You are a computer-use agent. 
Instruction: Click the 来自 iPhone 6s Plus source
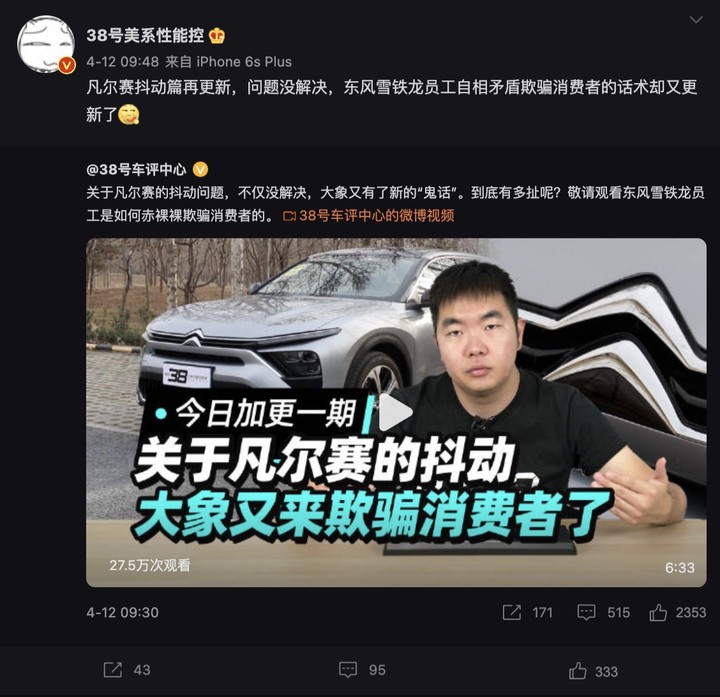pyautogui.click(x=228, y=62)
